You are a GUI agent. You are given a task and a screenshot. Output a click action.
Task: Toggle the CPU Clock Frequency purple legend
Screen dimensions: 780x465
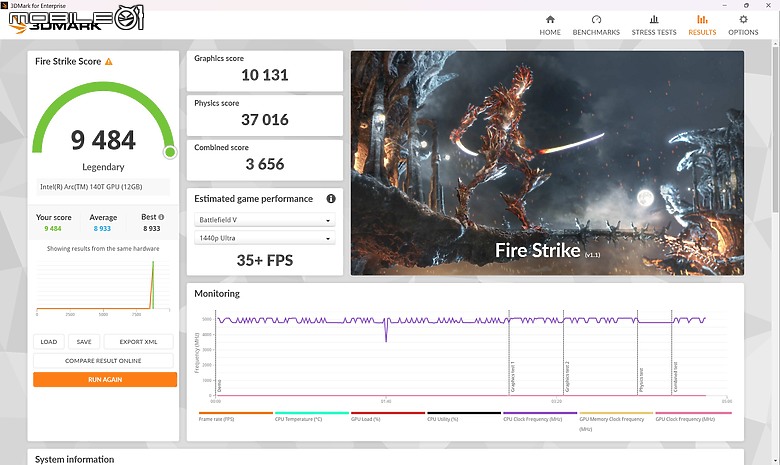[x=540, y=417]
